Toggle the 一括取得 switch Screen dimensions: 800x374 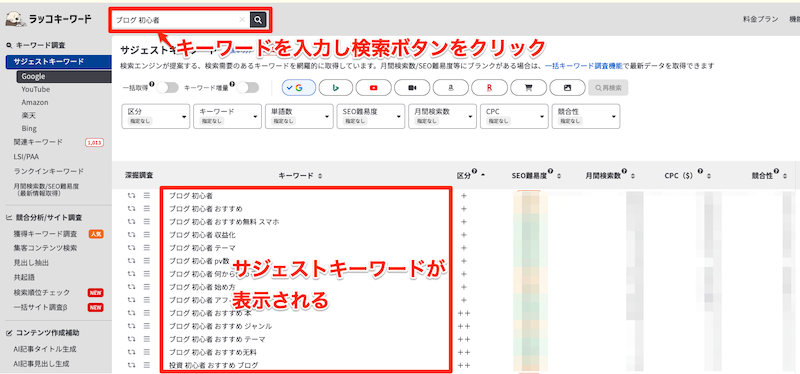(167, 88)
